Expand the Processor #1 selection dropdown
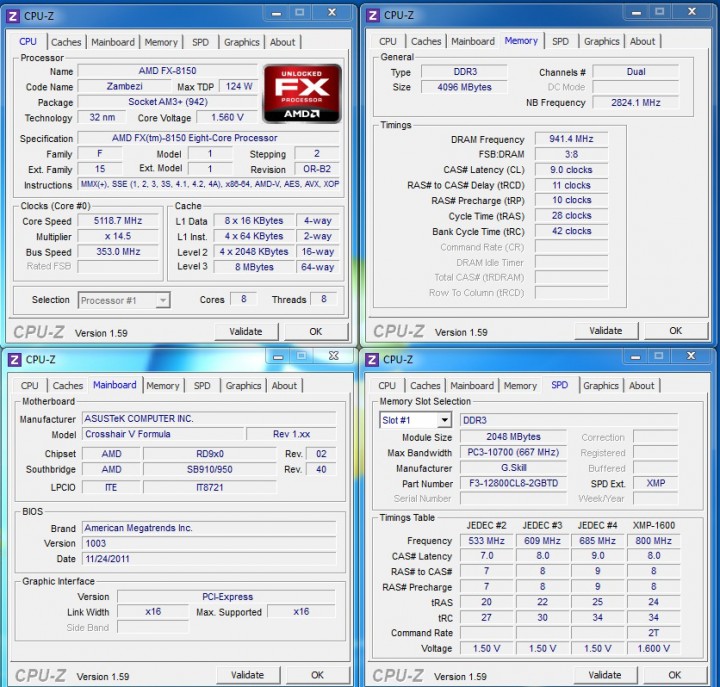720x687 pixels. 162,301
